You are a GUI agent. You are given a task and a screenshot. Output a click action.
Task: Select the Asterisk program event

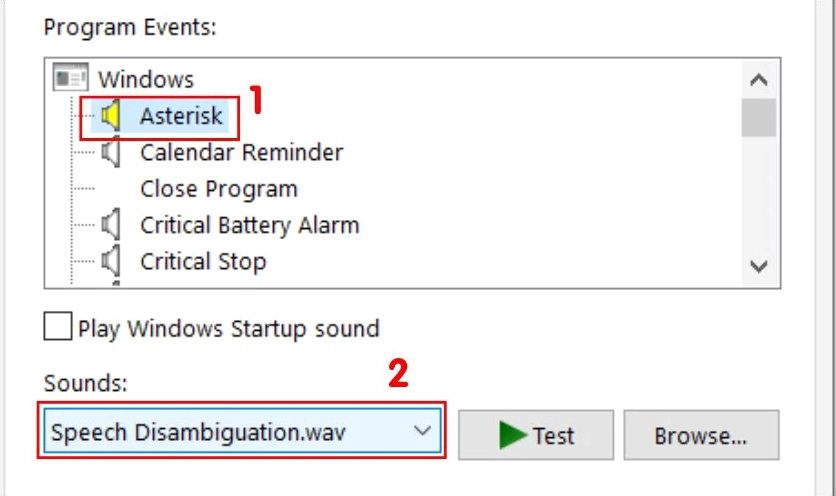click(181, 117)
